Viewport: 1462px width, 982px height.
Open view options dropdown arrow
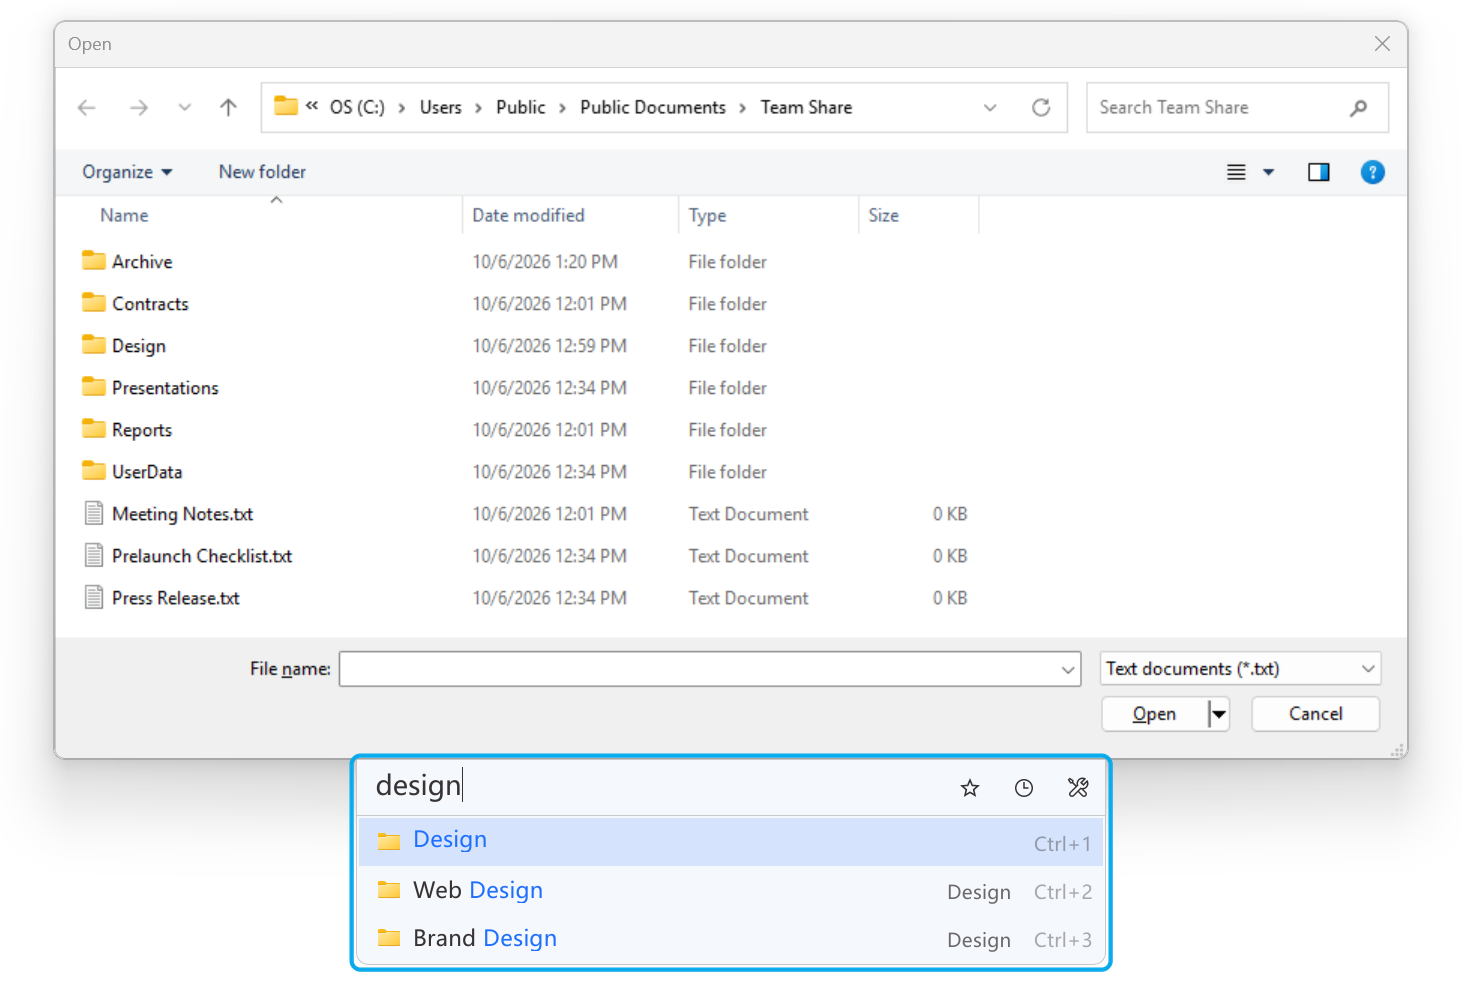click(x=1269, y=172)
